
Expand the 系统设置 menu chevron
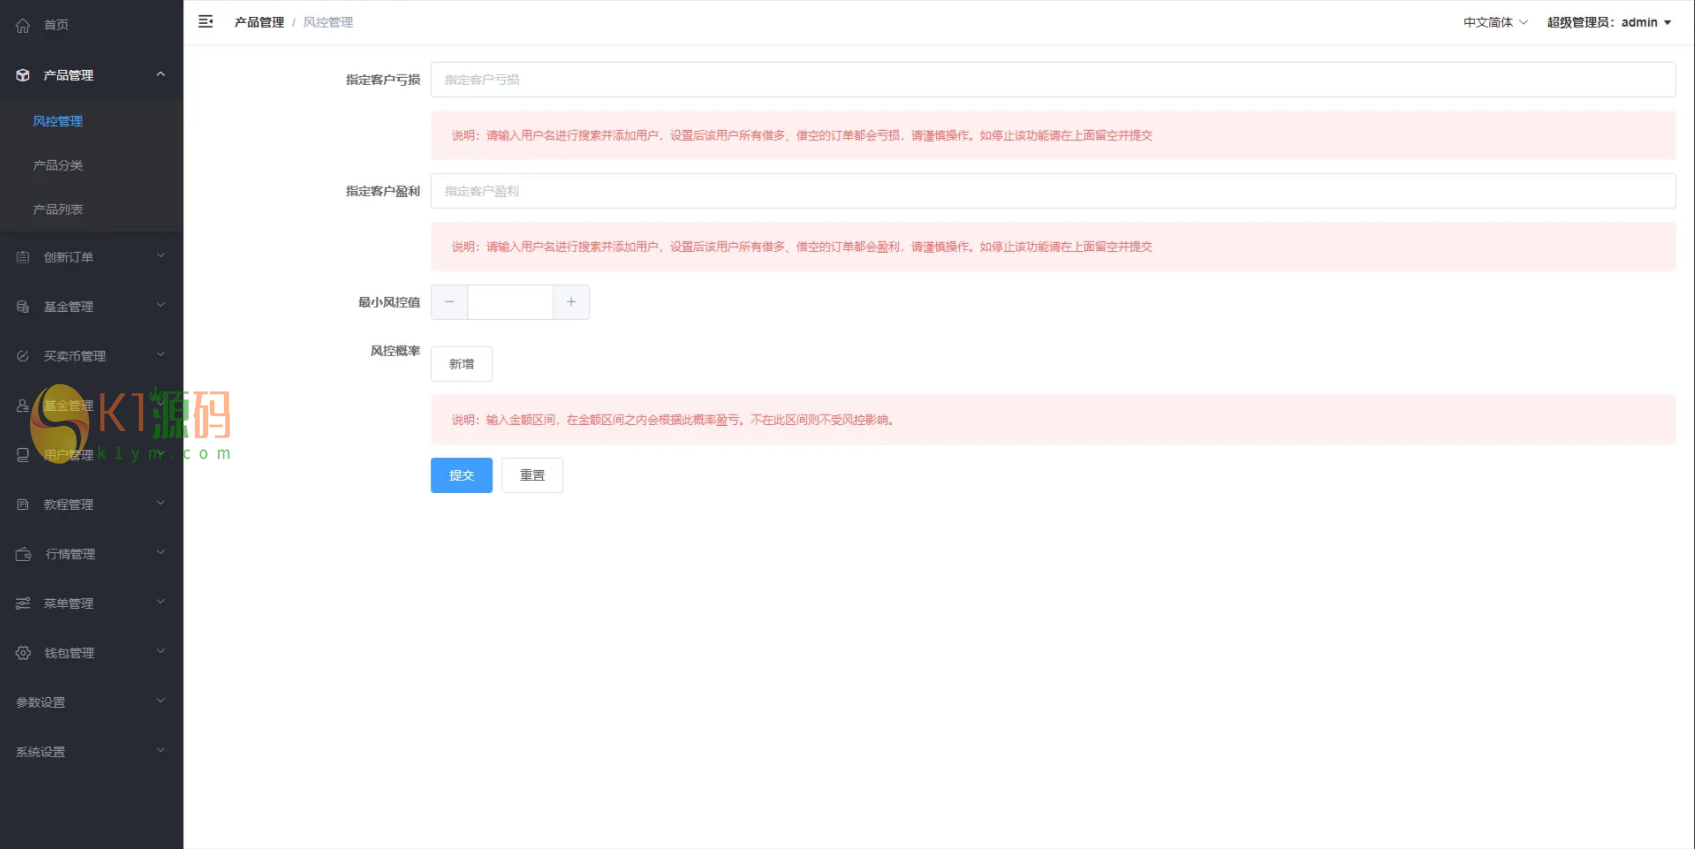click(160, 751)
